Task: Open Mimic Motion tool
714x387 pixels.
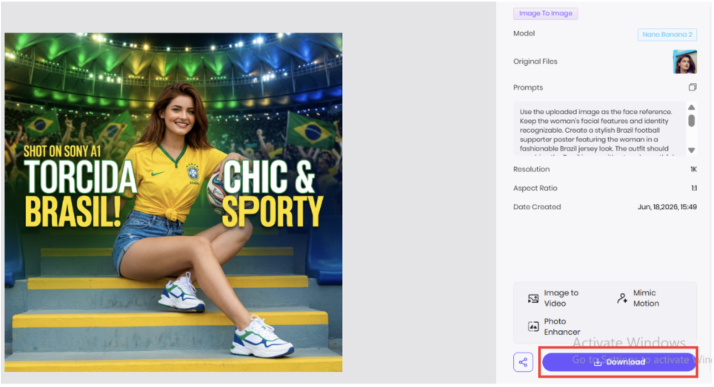Action: [x=638, y=298]
